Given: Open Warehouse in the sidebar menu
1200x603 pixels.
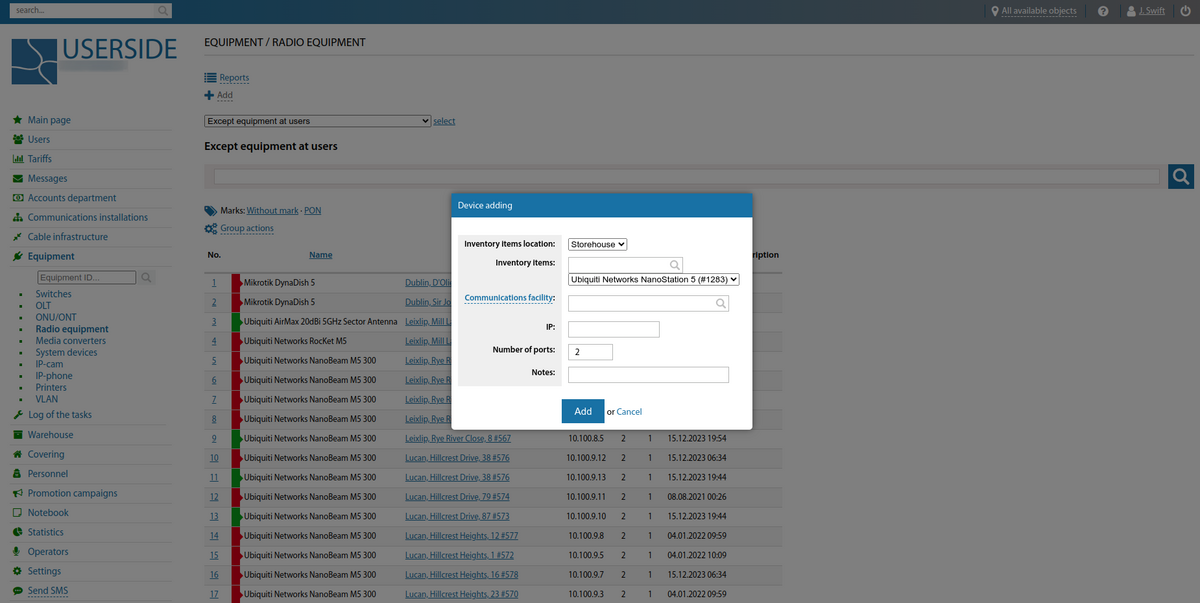Looking at the screenshot, I should click(x=50, y=435).
